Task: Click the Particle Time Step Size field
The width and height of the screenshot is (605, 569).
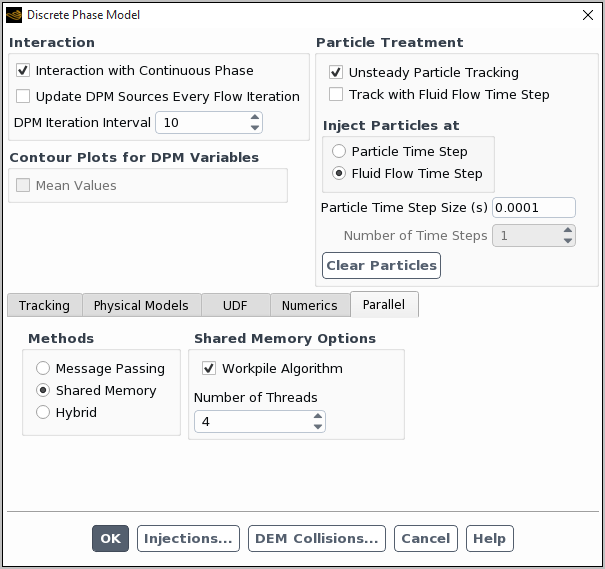Action: [x=534, y=208]
